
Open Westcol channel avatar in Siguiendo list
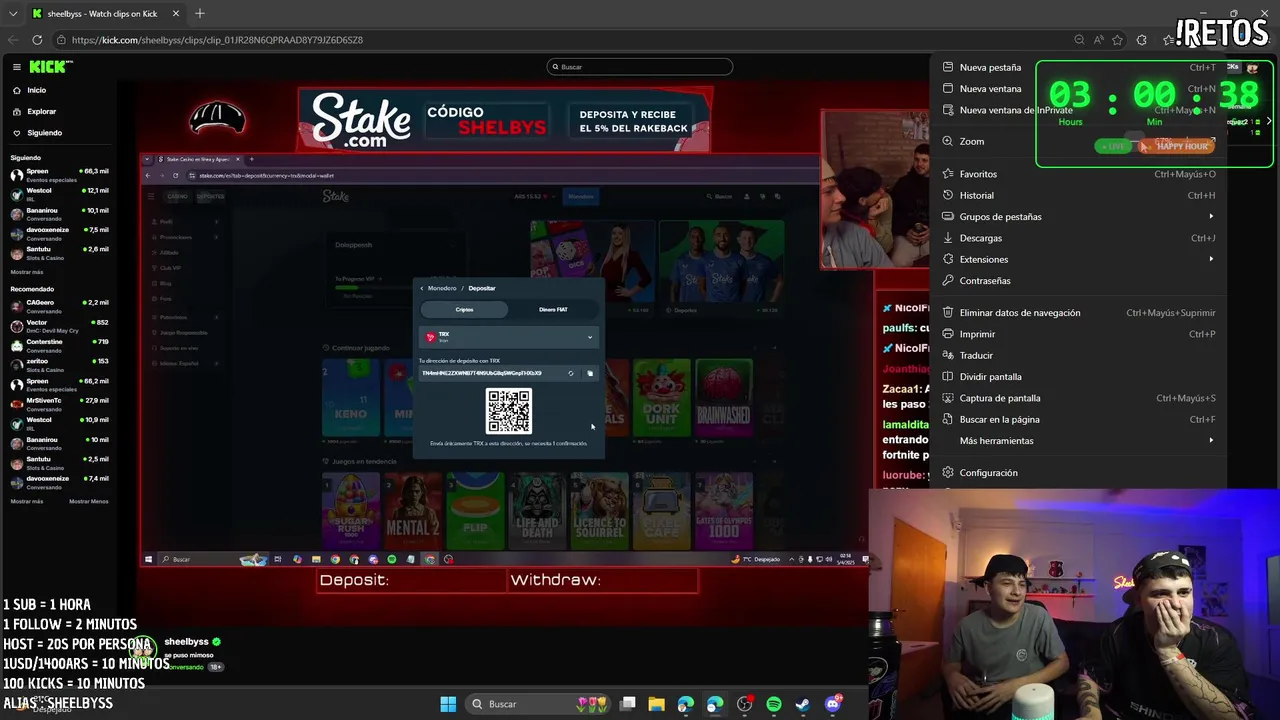coord(17,194)
